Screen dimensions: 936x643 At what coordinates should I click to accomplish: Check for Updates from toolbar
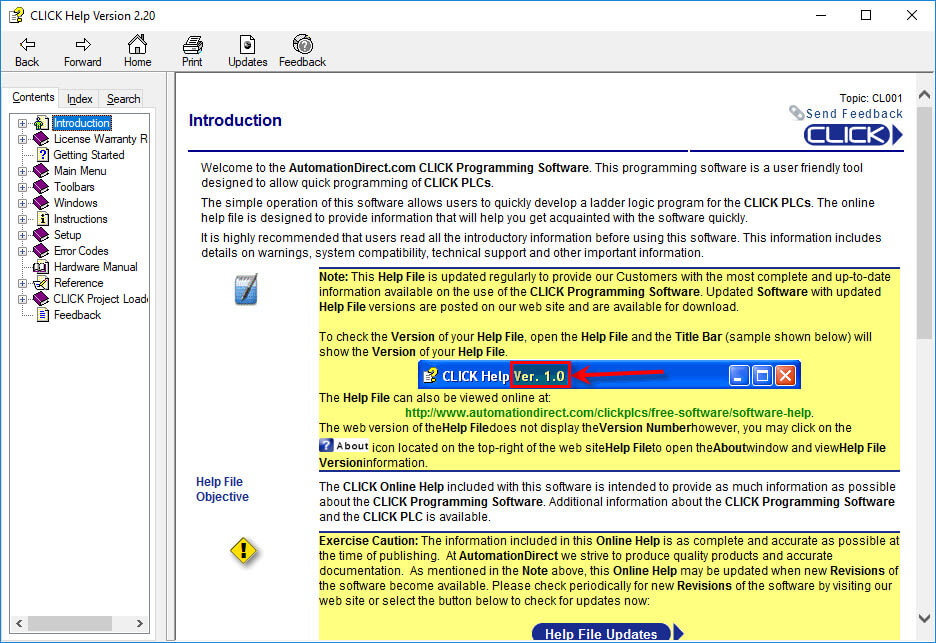(x=247, y=51)
